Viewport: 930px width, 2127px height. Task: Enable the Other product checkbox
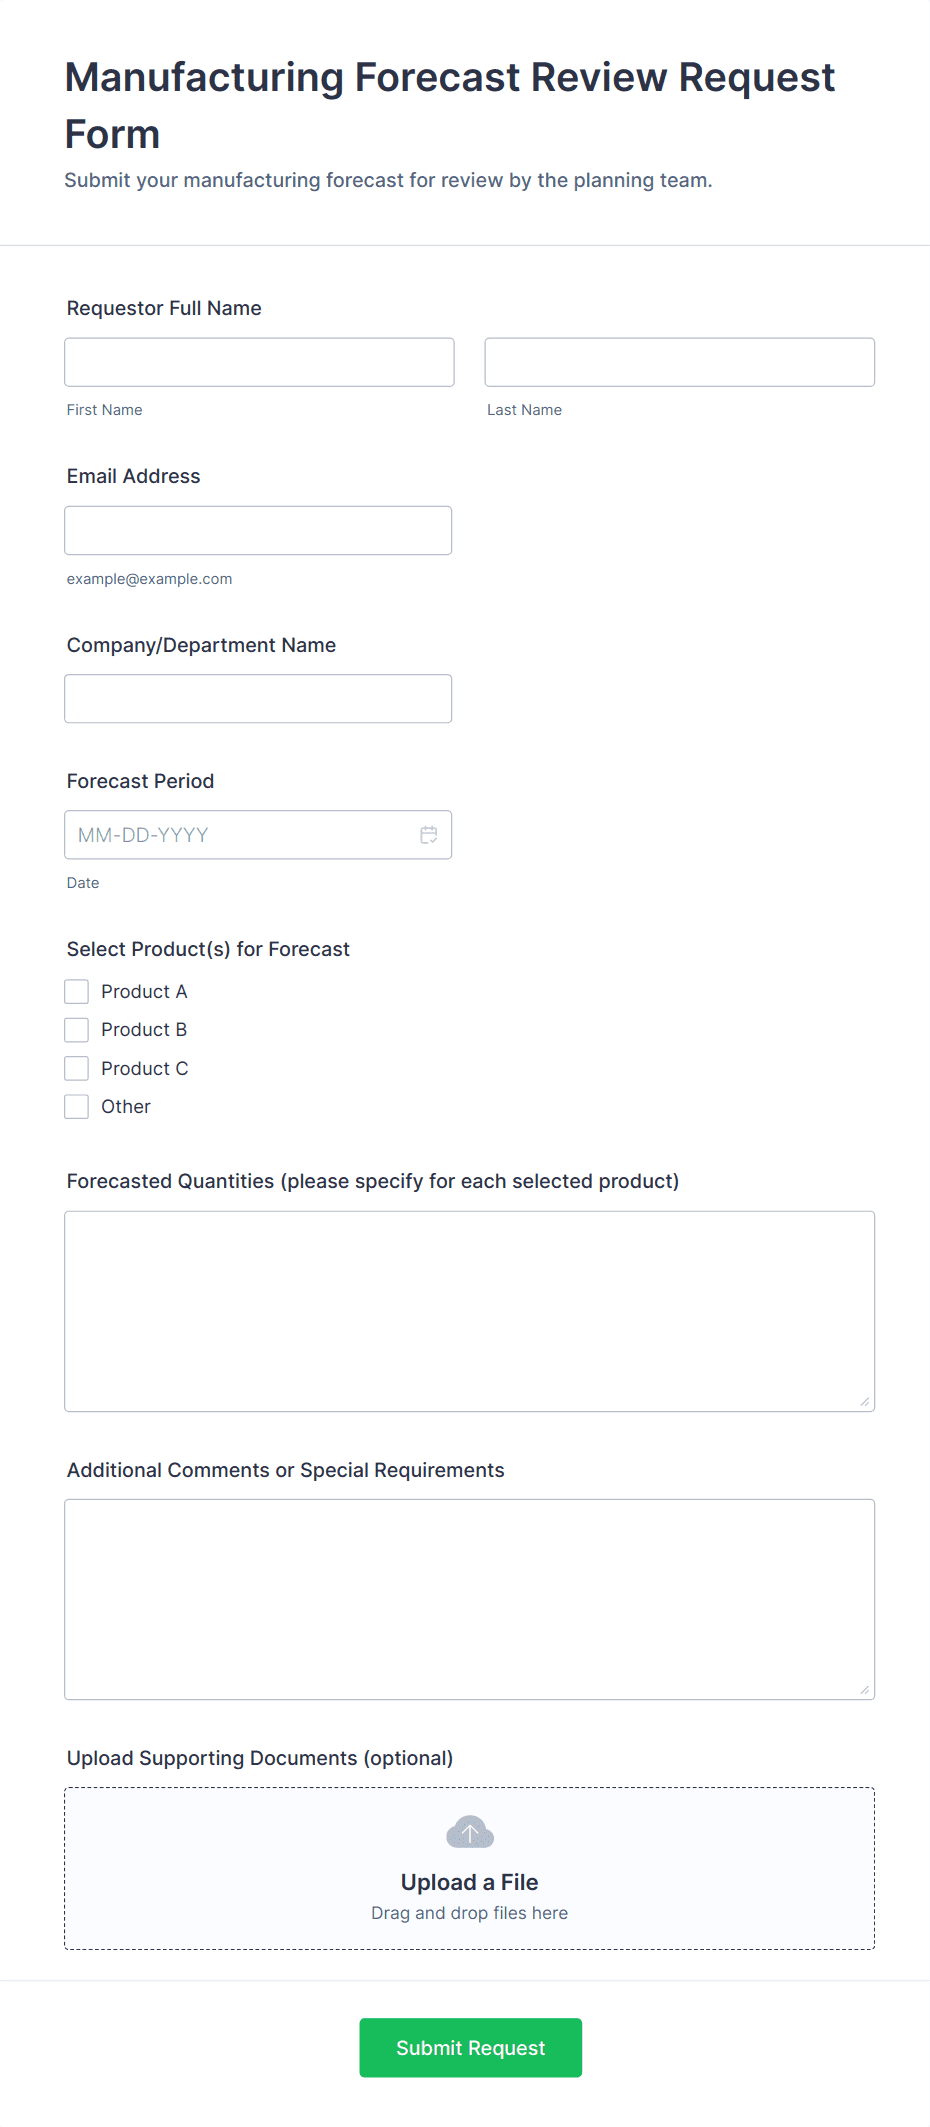point(77,1107)
